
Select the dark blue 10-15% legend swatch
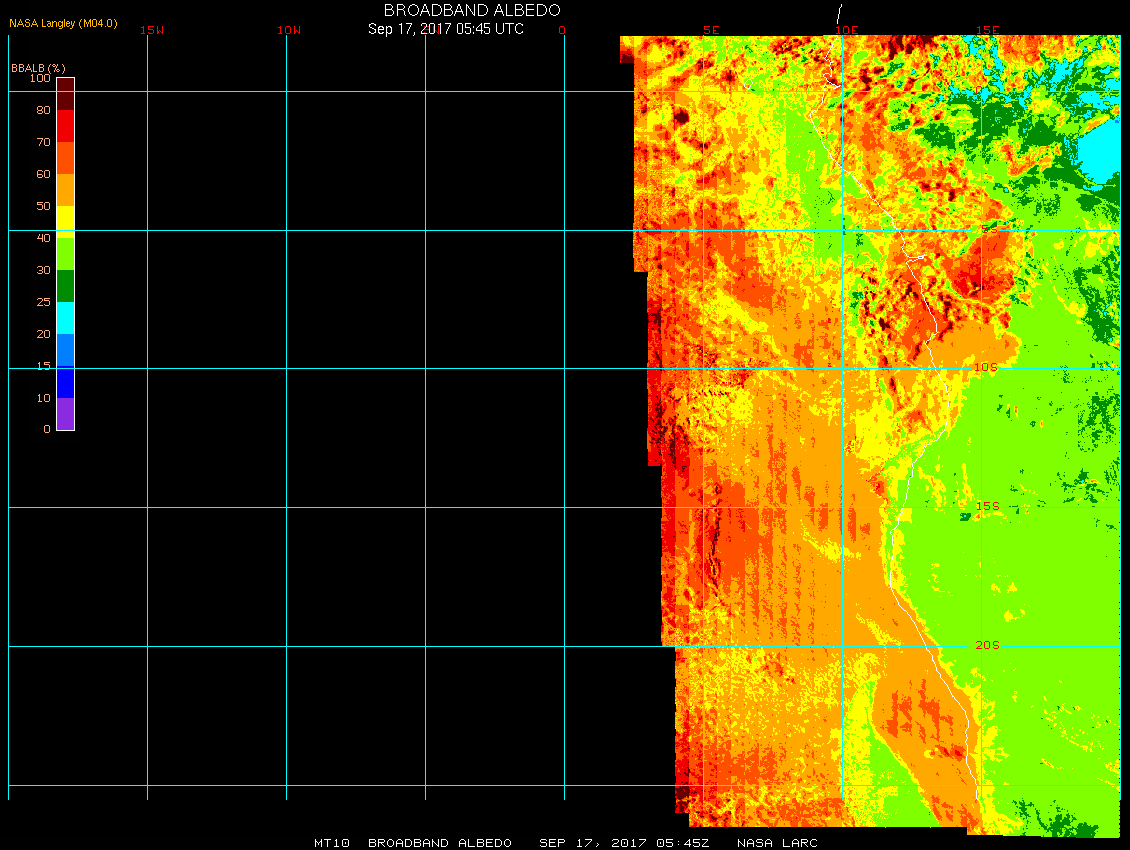pyautogui.click(x=65, y=382)
